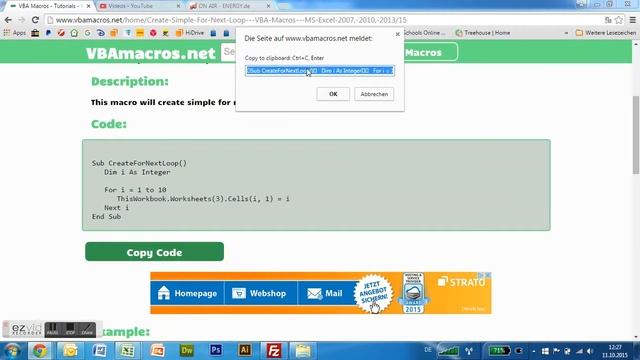The width and height of the screenshot is (640, 360).
Task: Open the Apps bookmark
Action: (15, 33)
